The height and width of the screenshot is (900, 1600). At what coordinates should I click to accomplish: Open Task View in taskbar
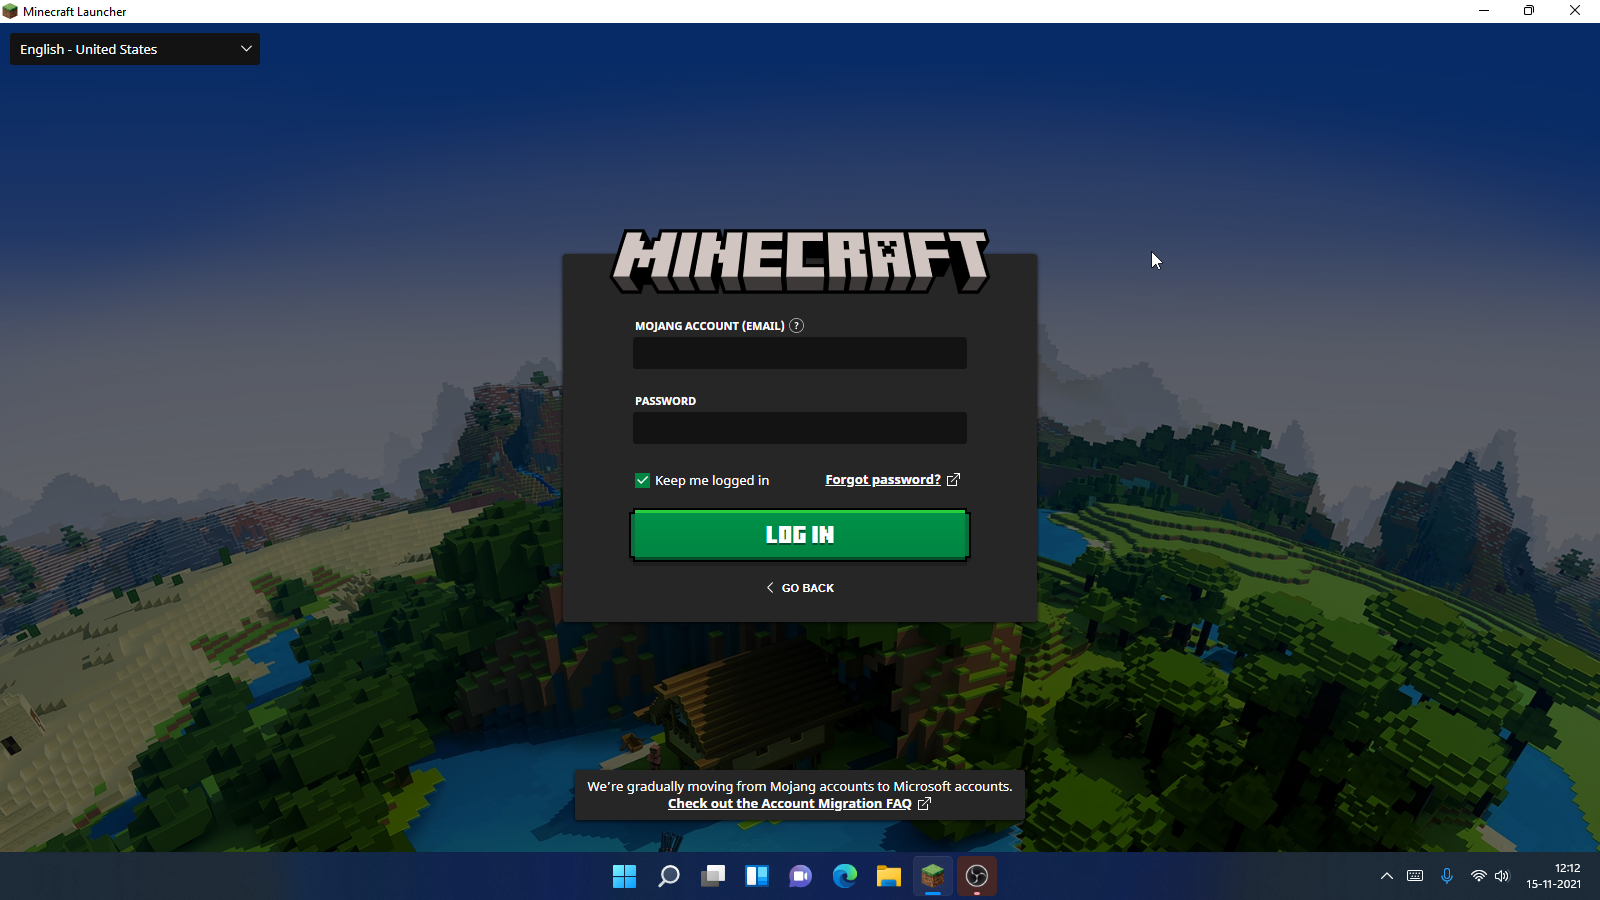[713, 876]
